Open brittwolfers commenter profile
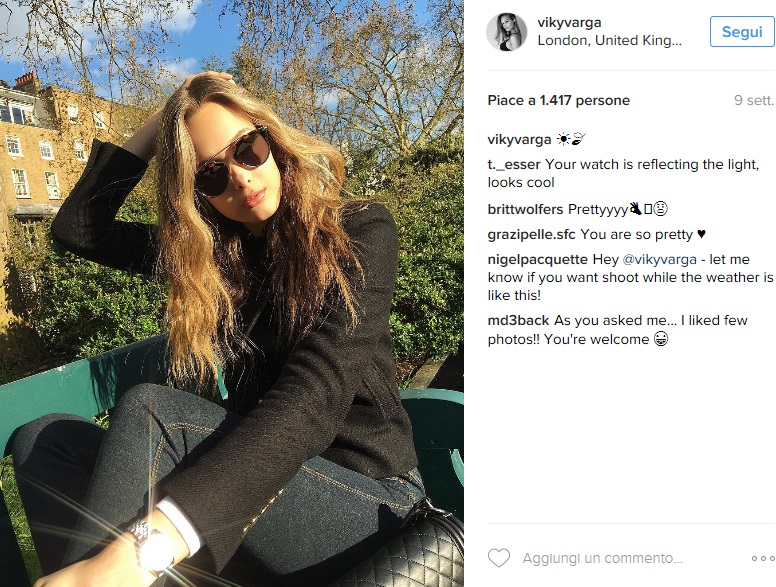This screenshot has width=776, height=587. pos(525,209)
